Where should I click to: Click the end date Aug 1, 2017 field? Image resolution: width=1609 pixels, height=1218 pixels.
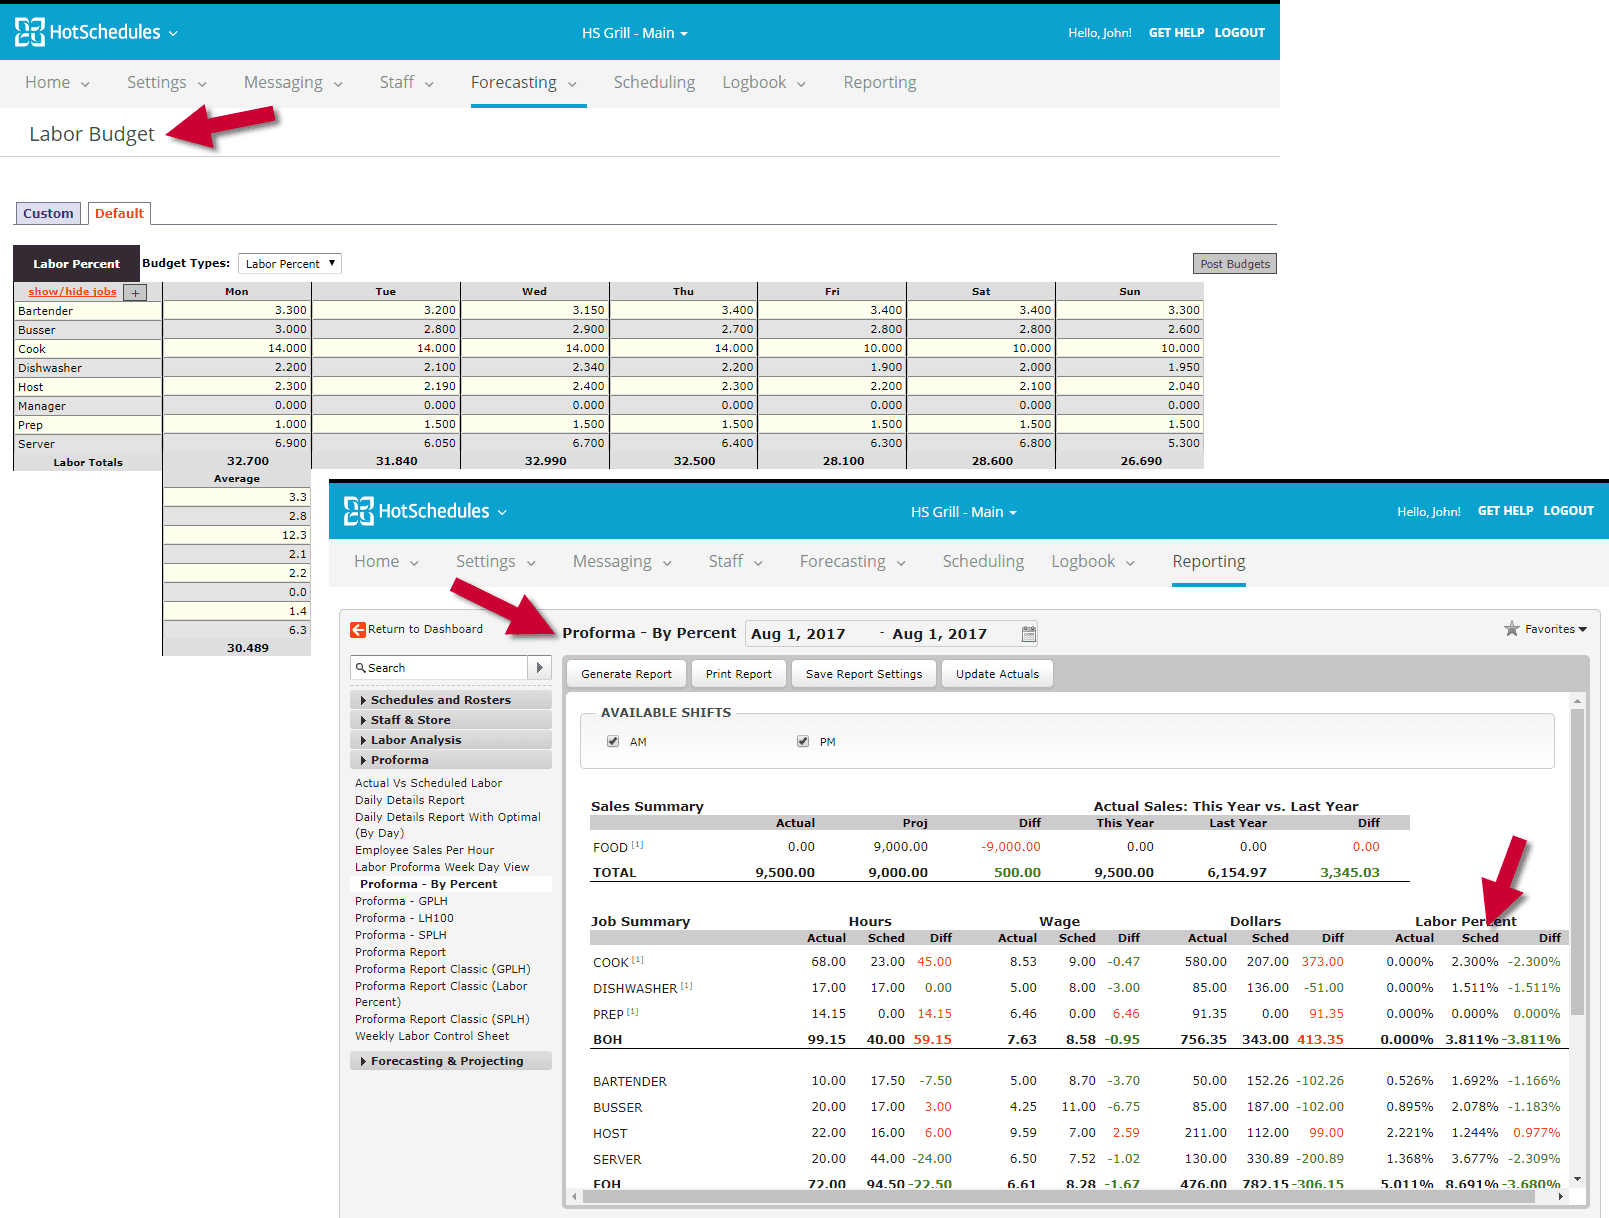coord(940,634)
